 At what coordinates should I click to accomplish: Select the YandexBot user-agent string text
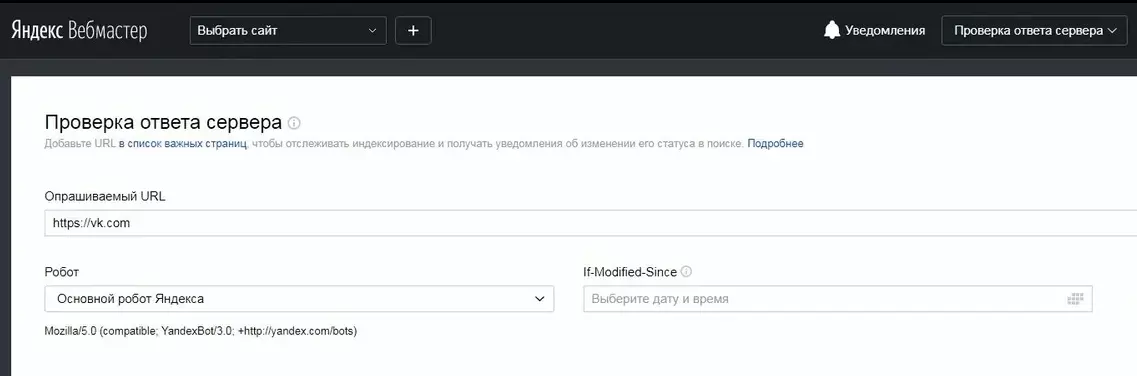click(201, 331)
